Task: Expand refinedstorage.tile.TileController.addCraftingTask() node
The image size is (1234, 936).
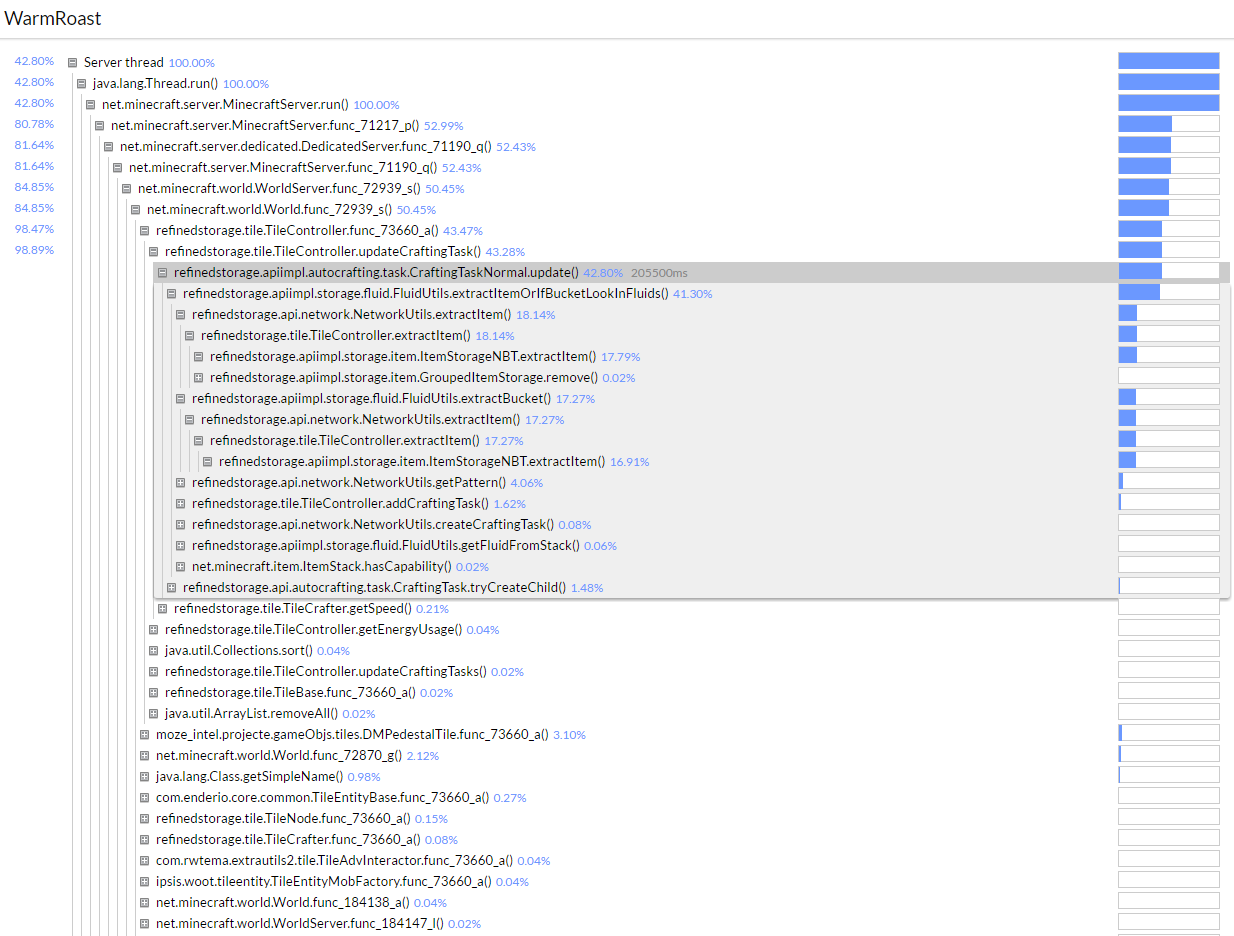Action: 179,503
